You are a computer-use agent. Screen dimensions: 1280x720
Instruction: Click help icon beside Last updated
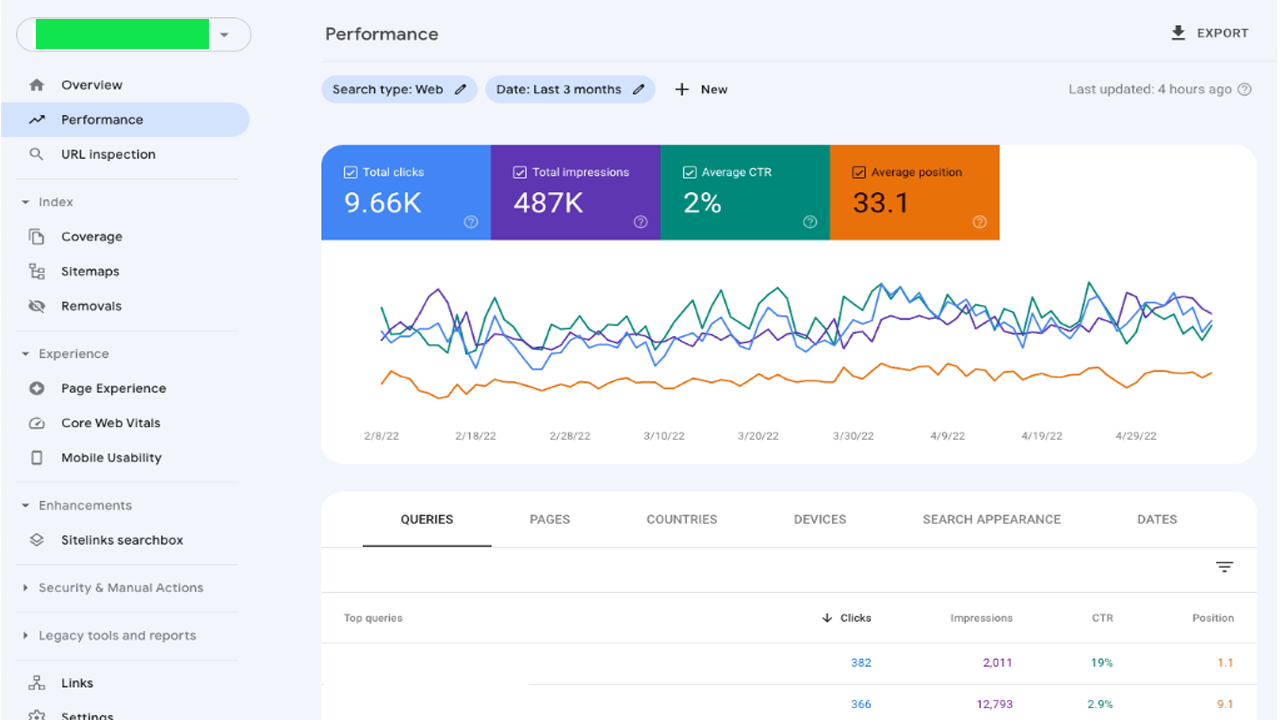[x=1245, y=89]
